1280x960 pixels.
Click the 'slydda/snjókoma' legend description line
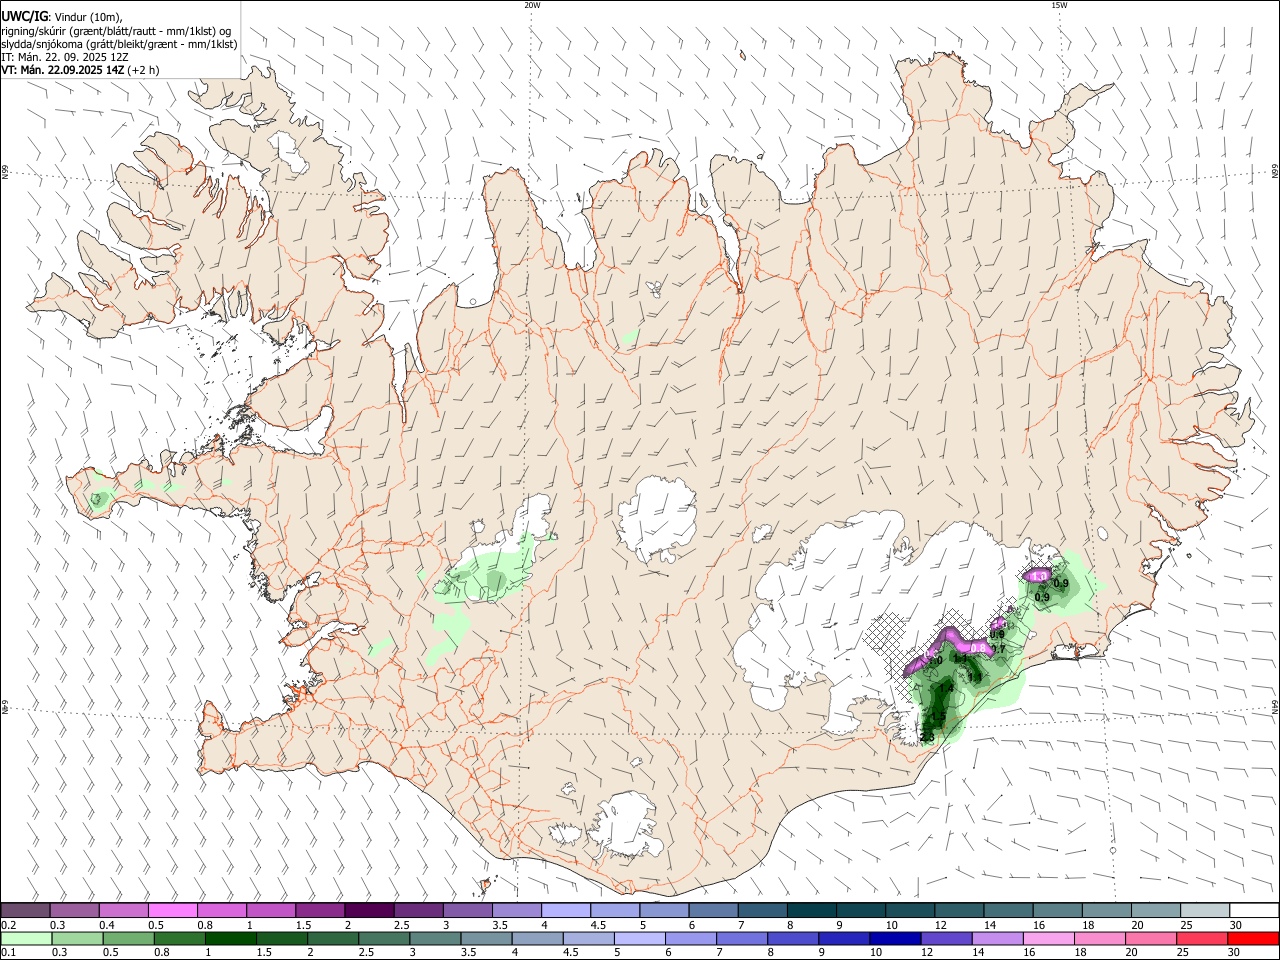pyautogui.click(x=119, y=44)
